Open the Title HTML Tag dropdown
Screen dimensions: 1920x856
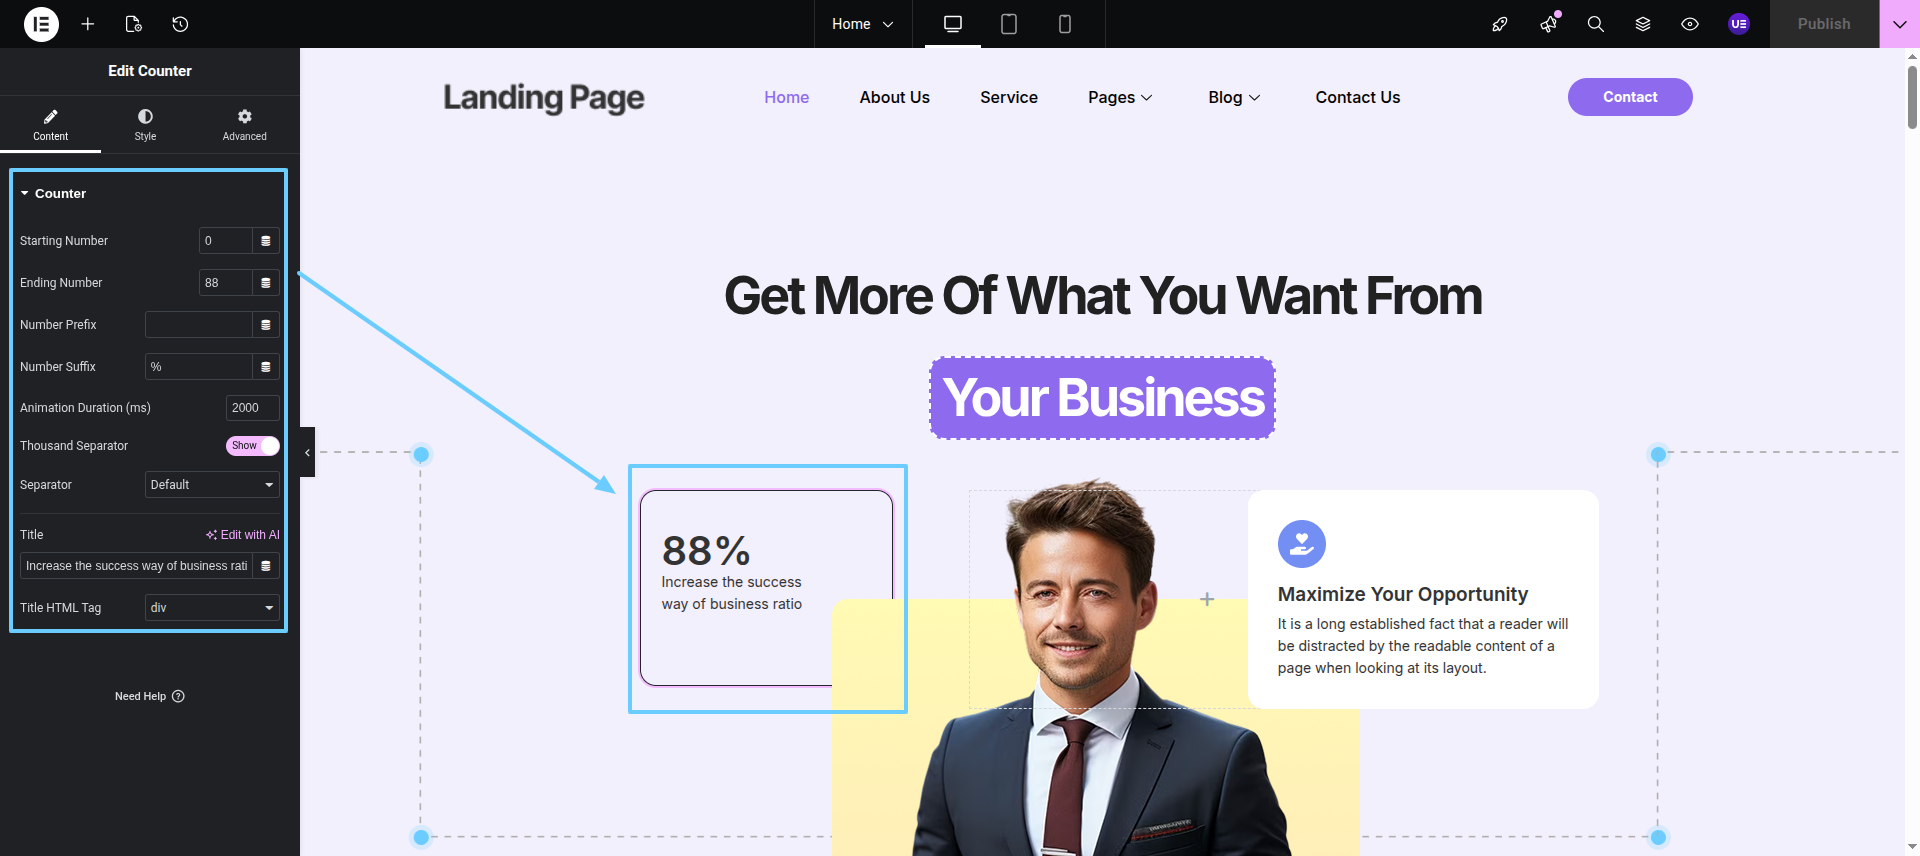point(212,608)
